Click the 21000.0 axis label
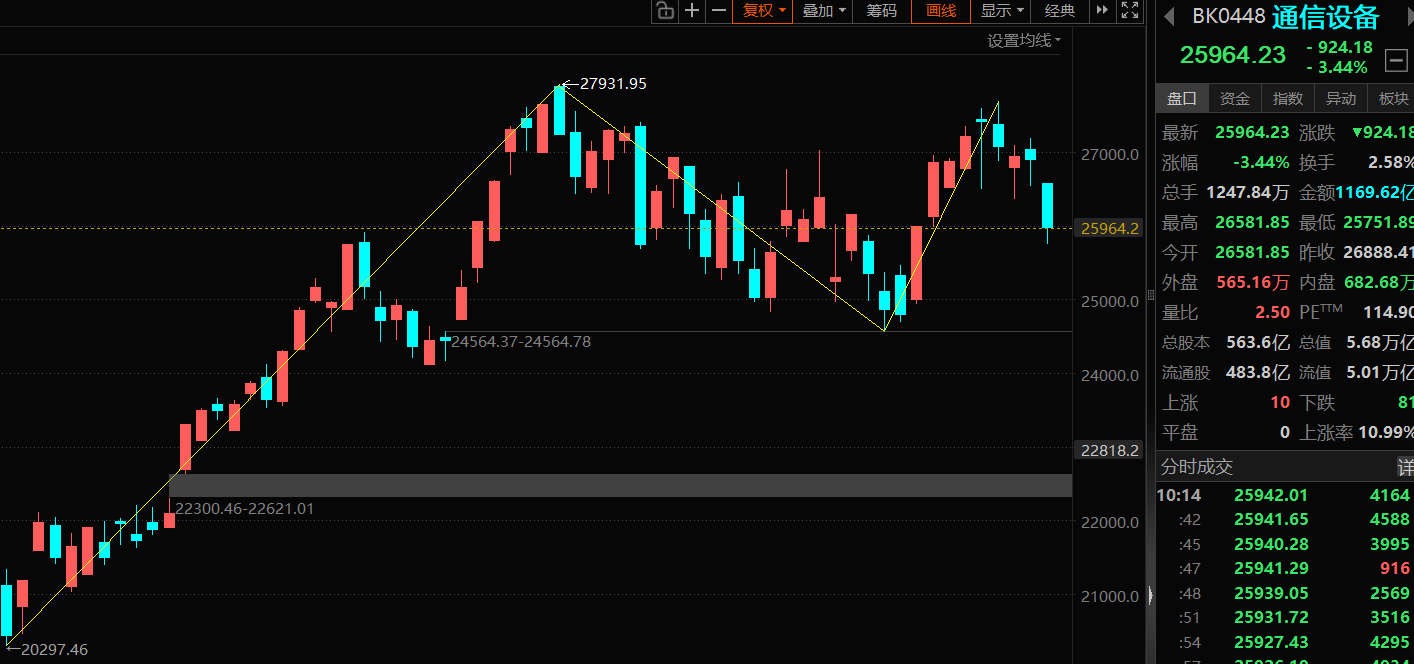Image resolution: width=1414 pixels, height=664 pixels. 1109,596
